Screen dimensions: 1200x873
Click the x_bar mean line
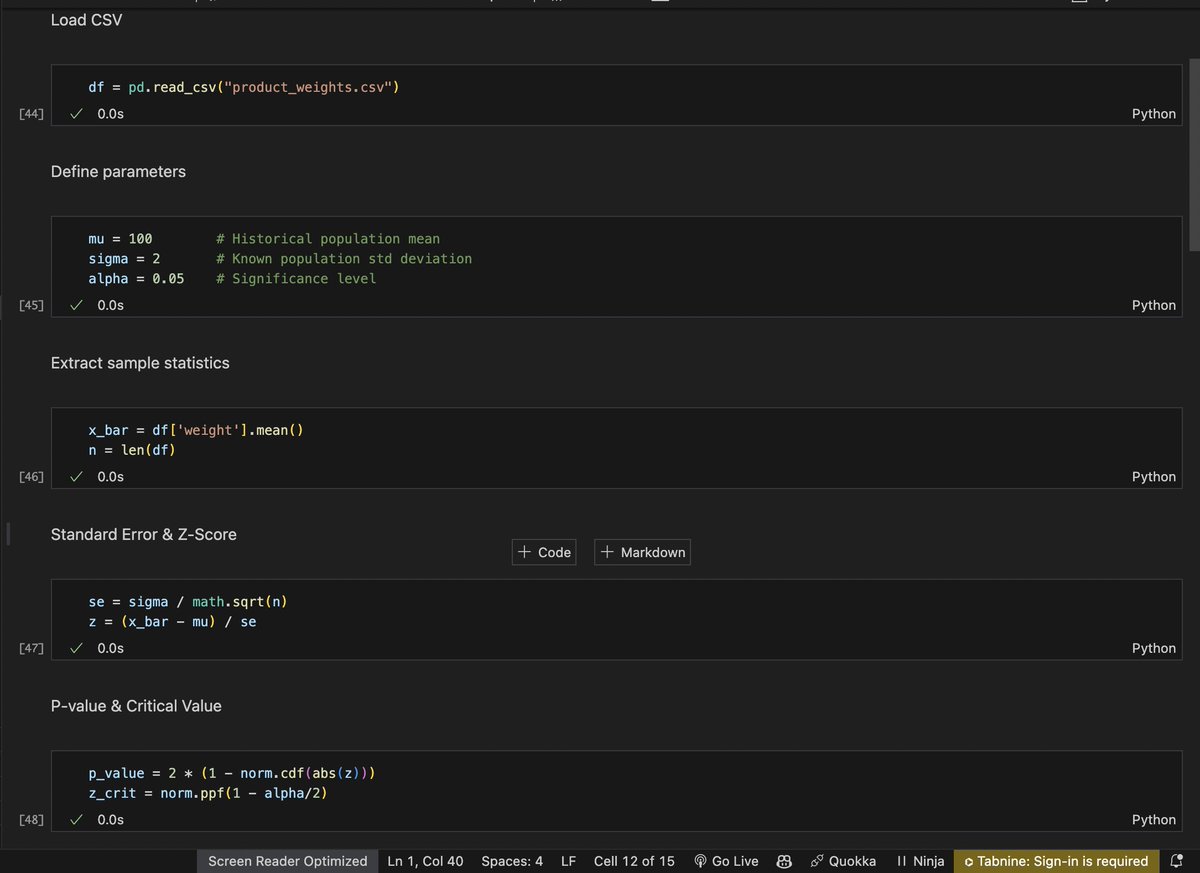pyautogui.click(x=196, y=430)
